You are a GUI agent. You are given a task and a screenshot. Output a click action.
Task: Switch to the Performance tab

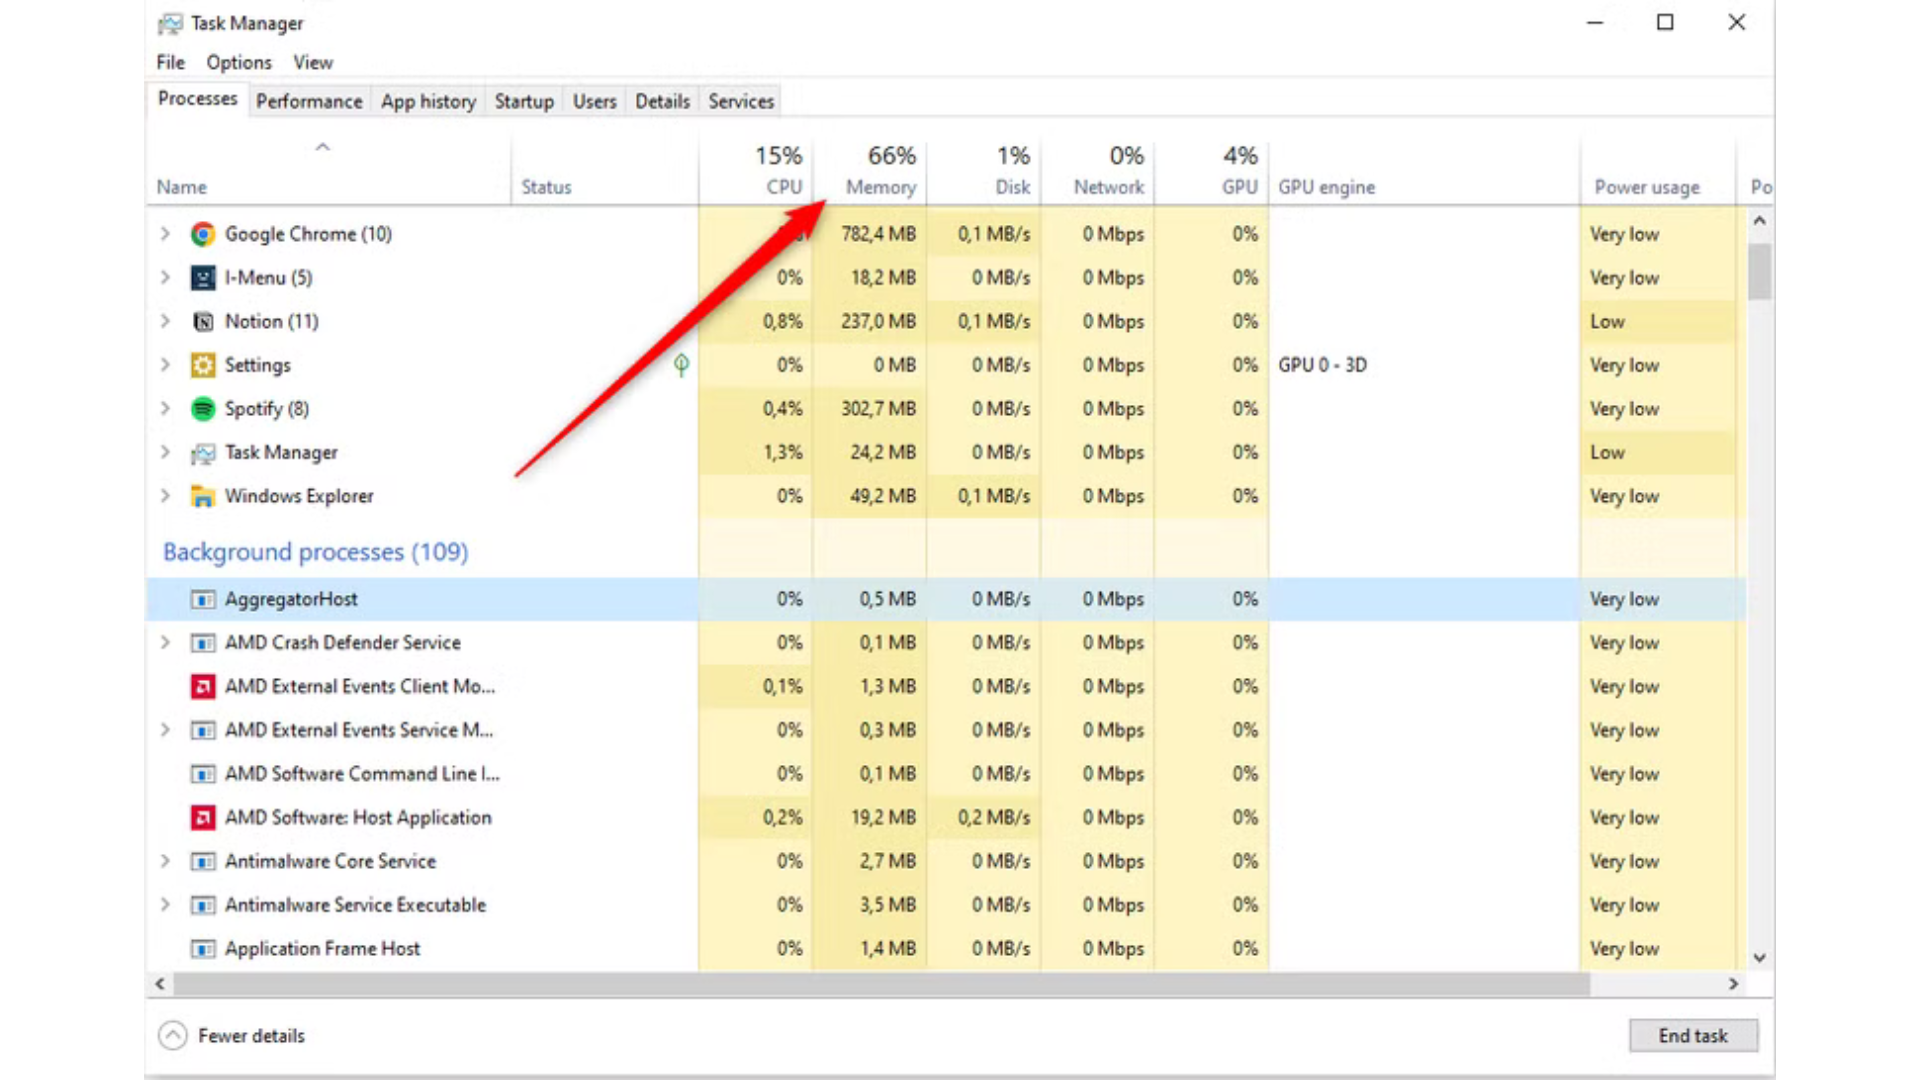tap(309, 101)
